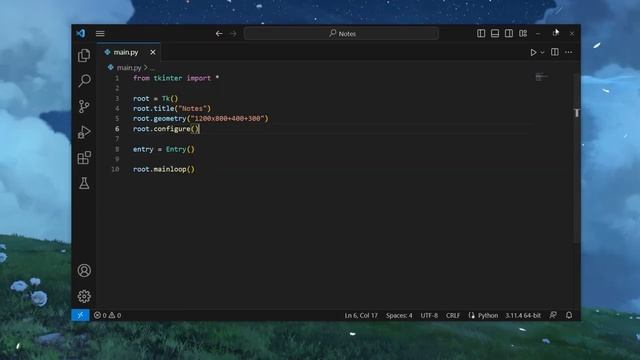Toggle the primary side bar layout icon

[481, 33]
